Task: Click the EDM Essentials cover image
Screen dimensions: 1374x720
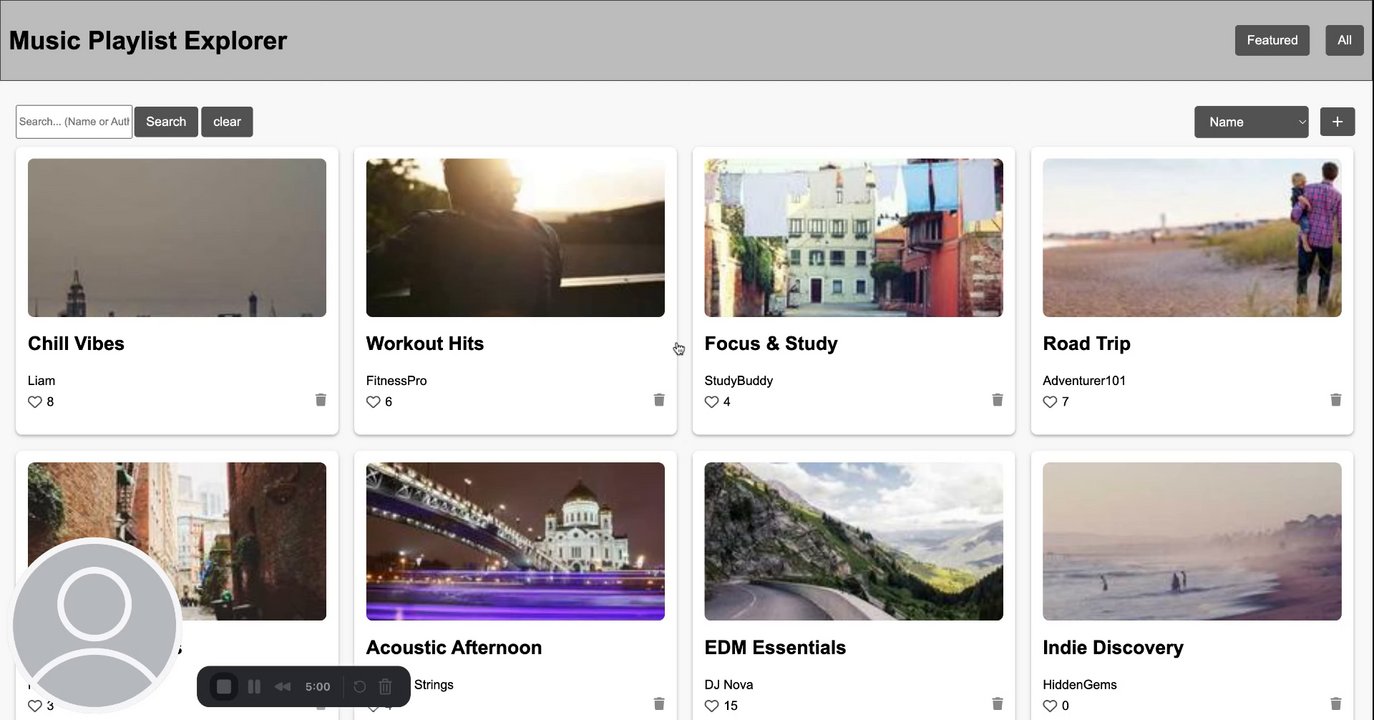Action: (854, 541)
